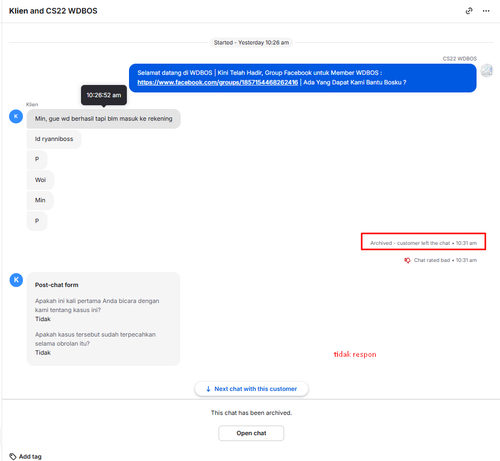Click the 'This chat has been archived.' notice

point(251,413)
